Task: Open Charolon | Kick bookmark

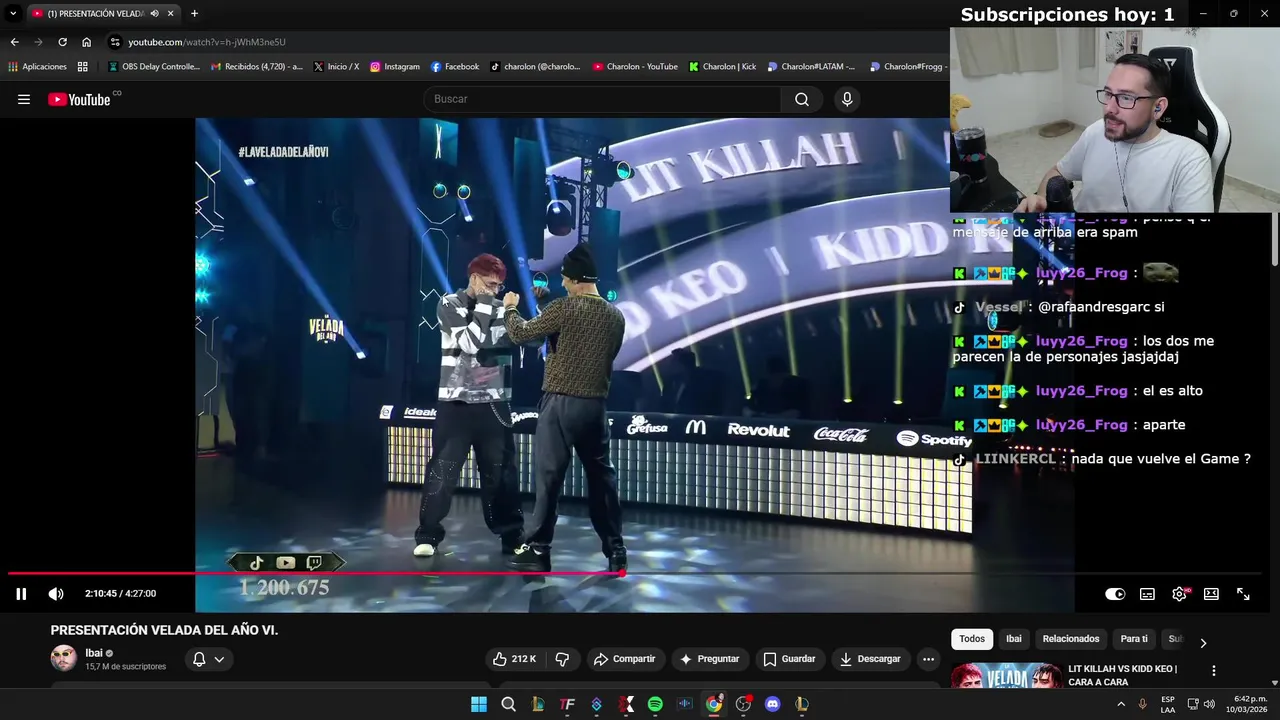Action: [722, 67]
